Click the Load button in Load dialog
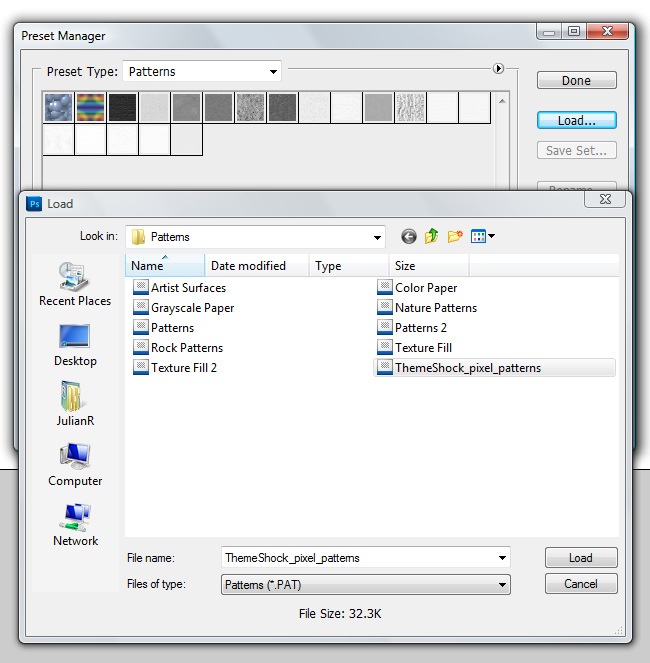The height and width of the screenshot is (663, 650). pyautogui.click(x=581, y=558)
